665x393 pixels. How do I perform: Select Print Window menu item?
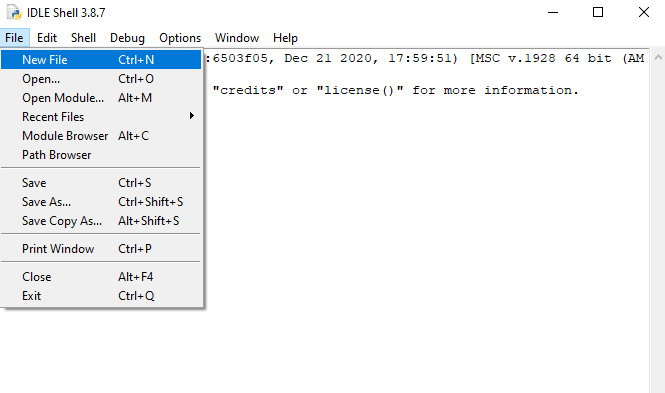pyautogui.click(x=101, y=249)
